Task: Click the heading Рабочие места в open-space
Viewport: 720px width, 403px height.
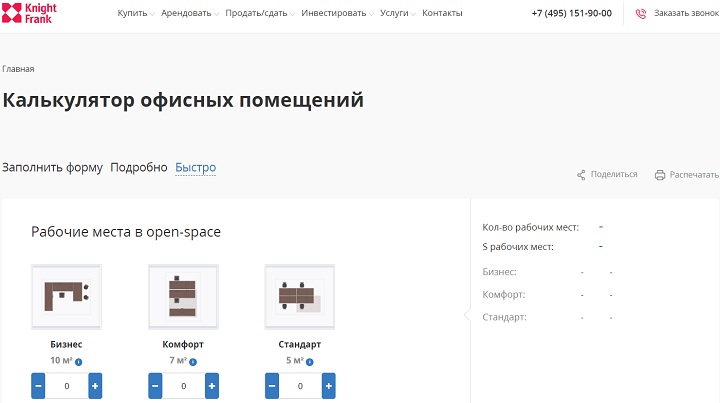Action: [126, 232]
